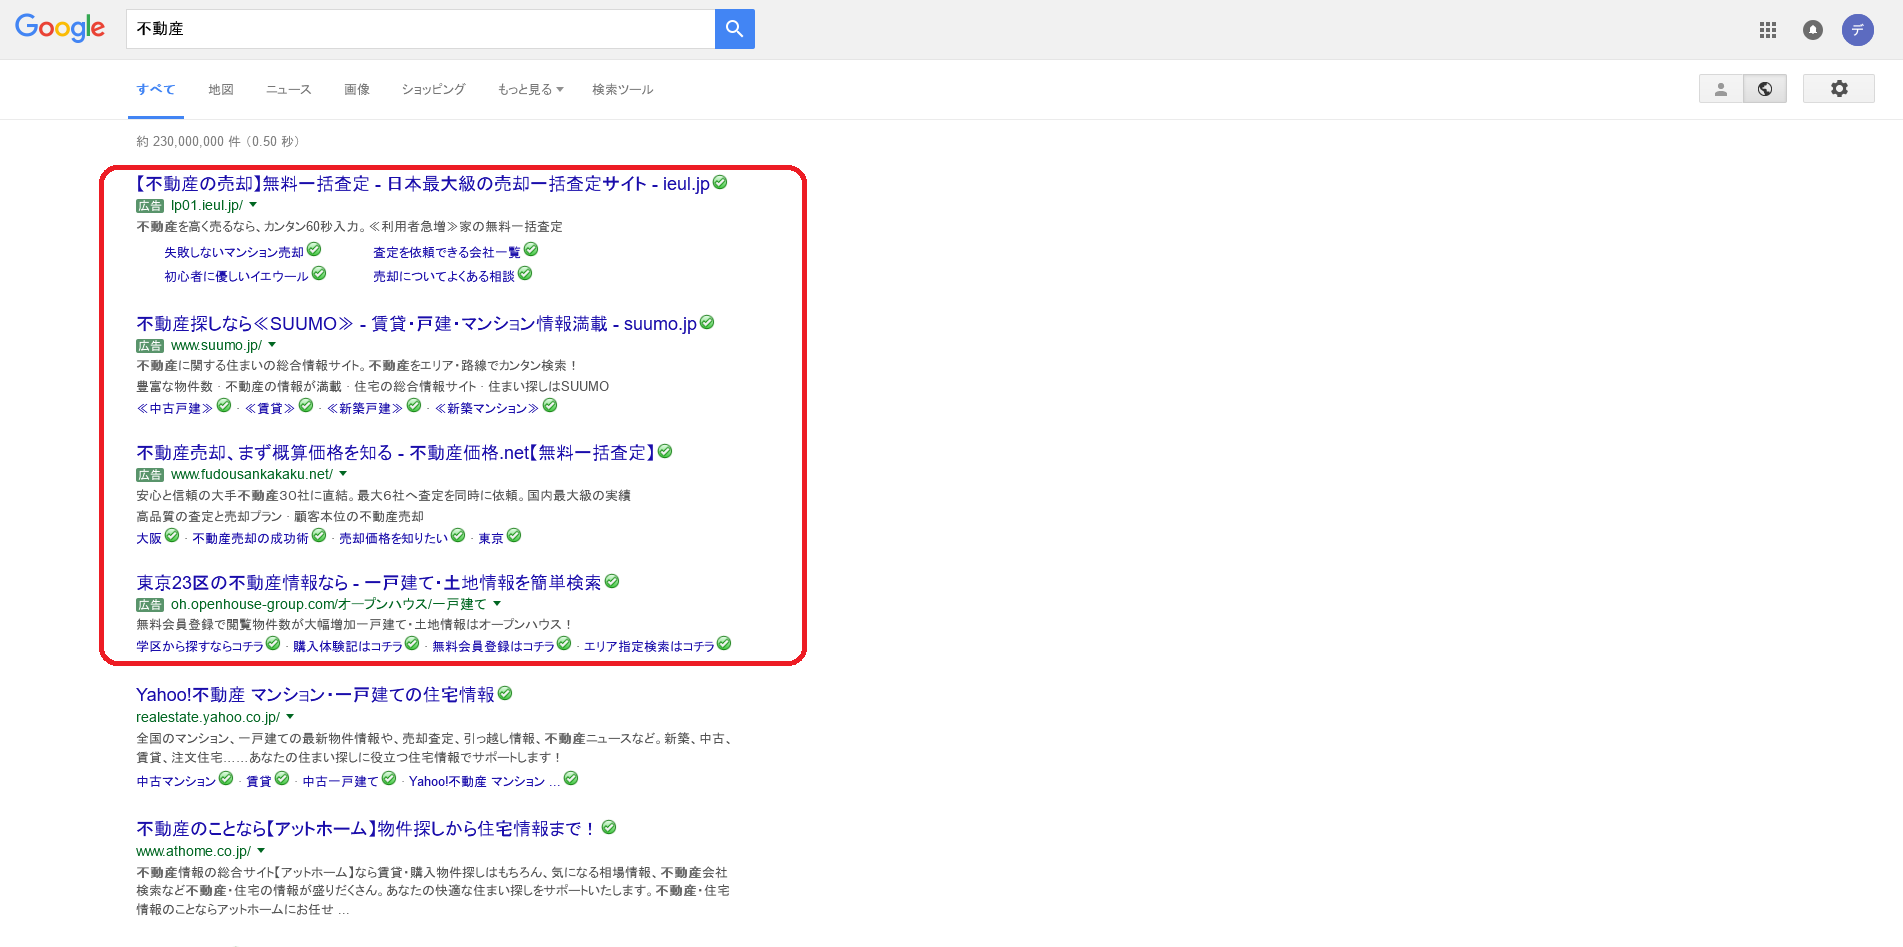Expand dropdown arrow beside lp01.ieul.jp URL

(x=253, y=205)
